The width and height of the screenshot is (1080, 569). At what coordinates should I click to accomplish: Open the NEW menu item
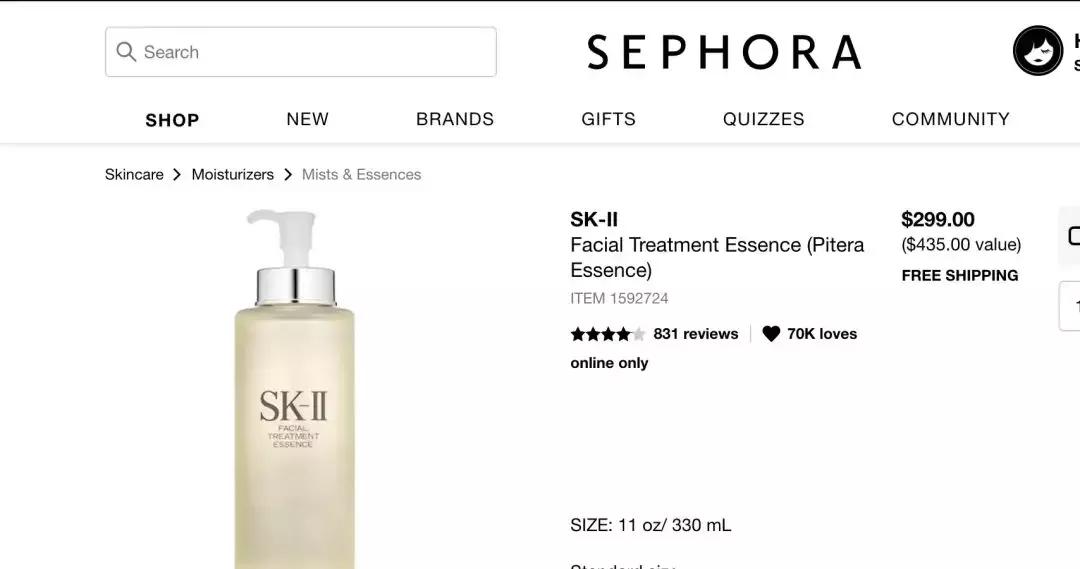pos(307,119)
